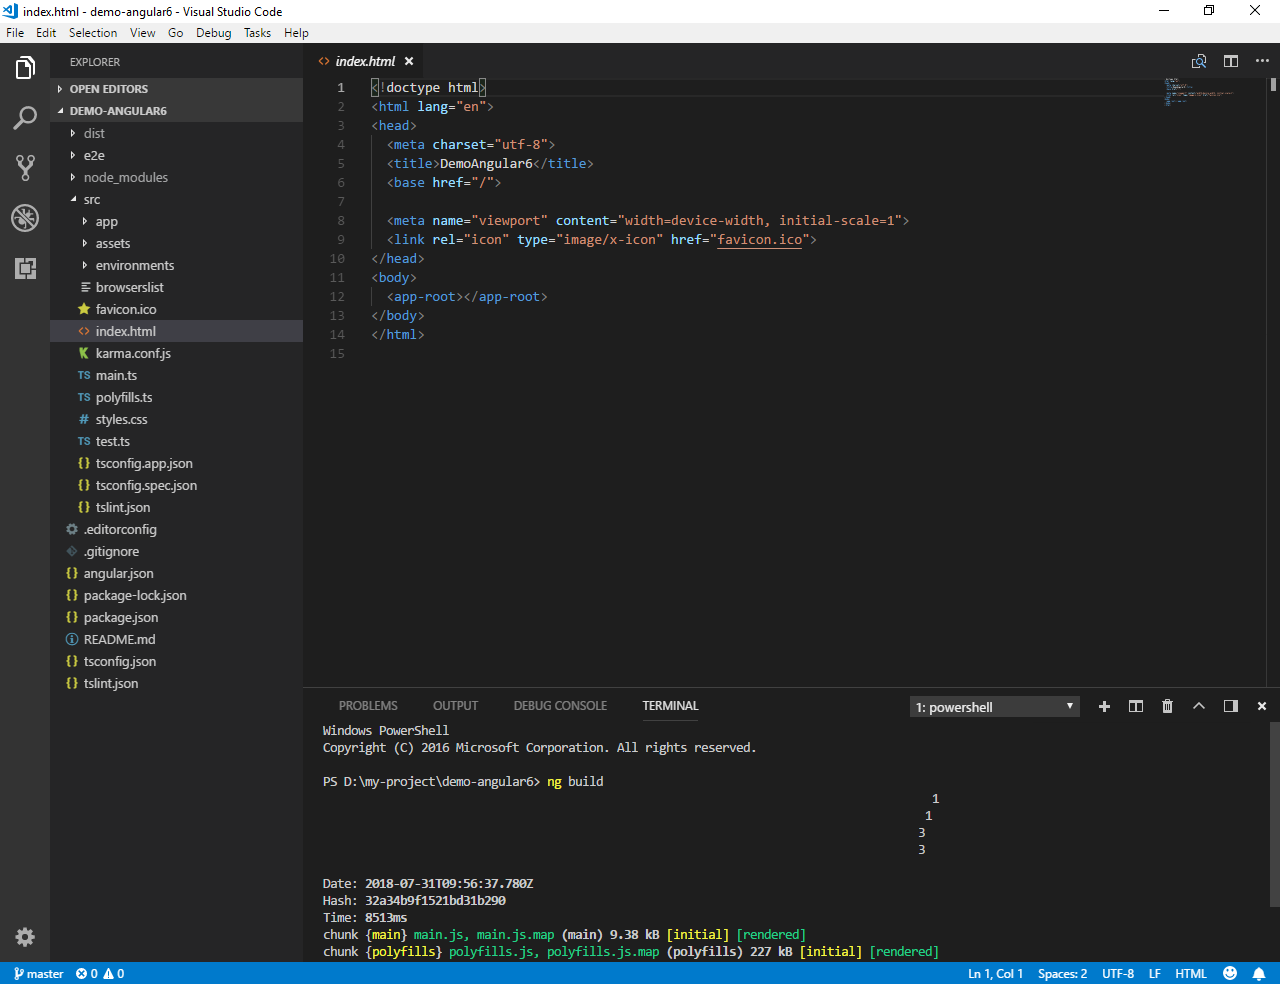Change language mode via HTML status item
The width and height of the screenshot is (1280, 984).
pos(1191,973)
